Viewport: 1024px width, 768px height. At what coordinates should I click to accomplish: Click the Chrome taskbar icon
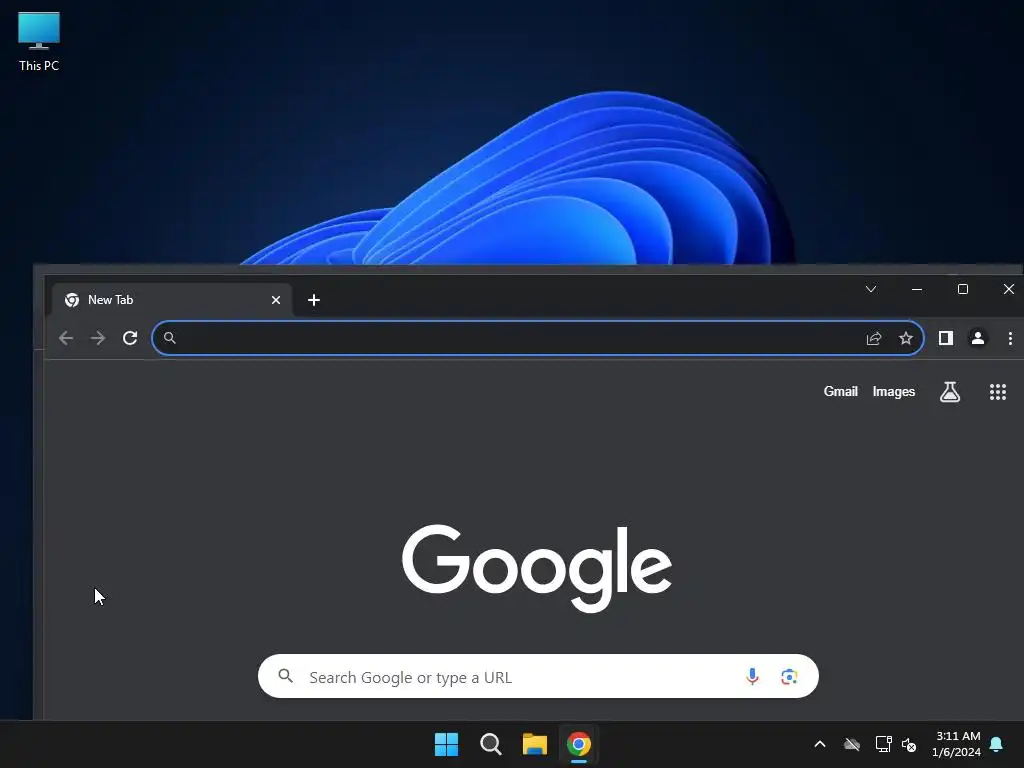[579, 744]
